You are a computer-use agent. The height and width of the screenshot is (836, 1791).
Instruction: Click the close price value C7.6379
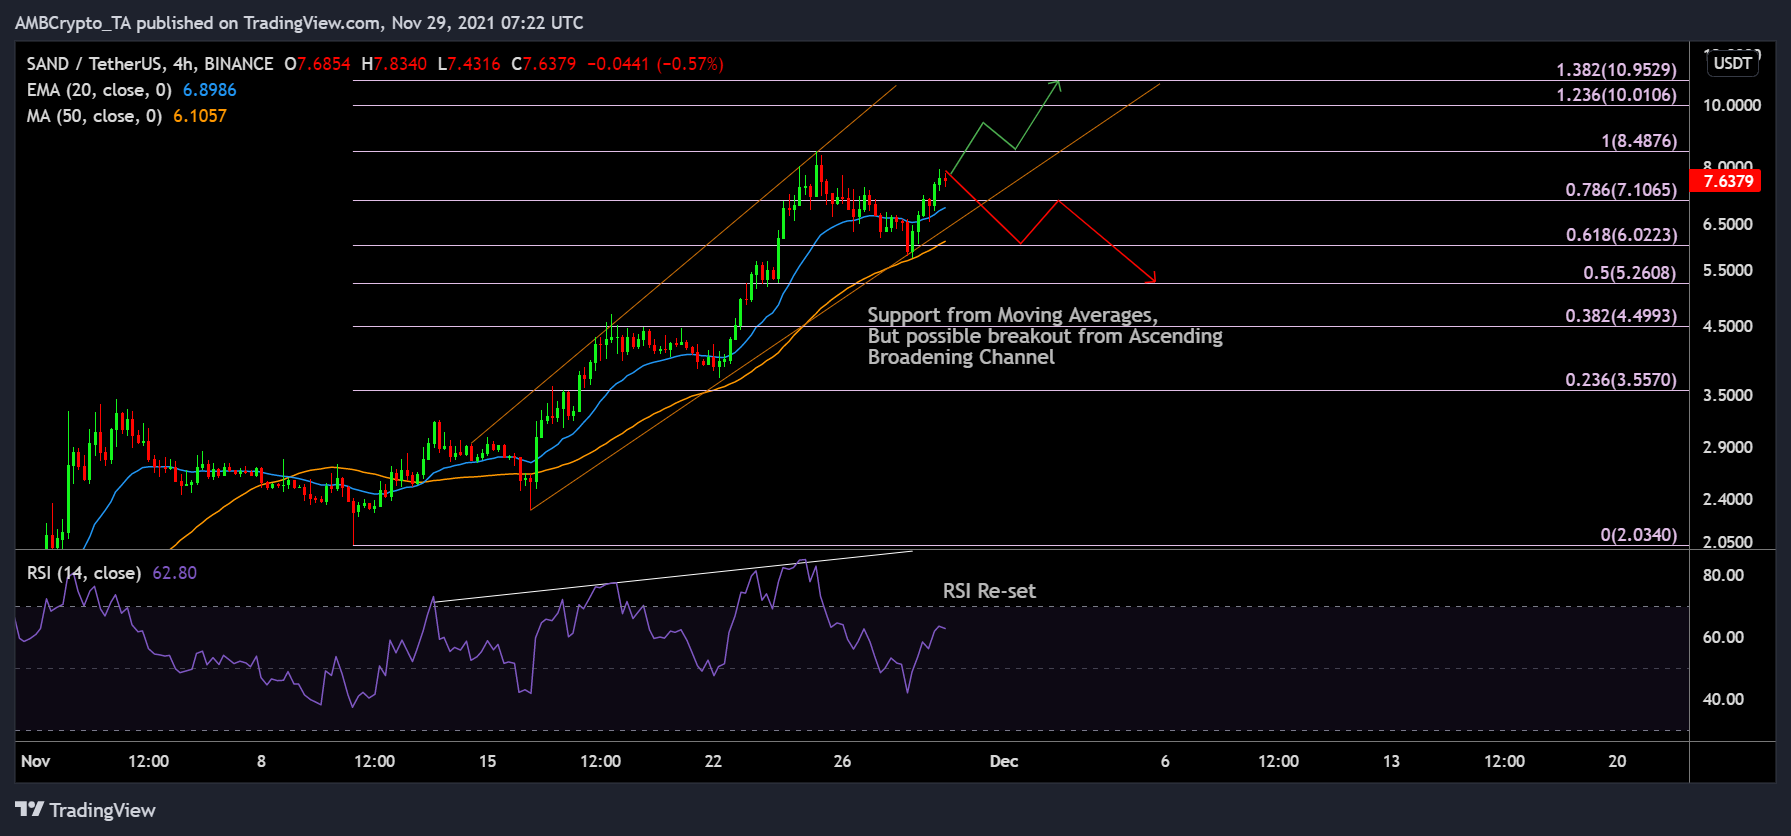pyautogui.click(x=544, y=64)
